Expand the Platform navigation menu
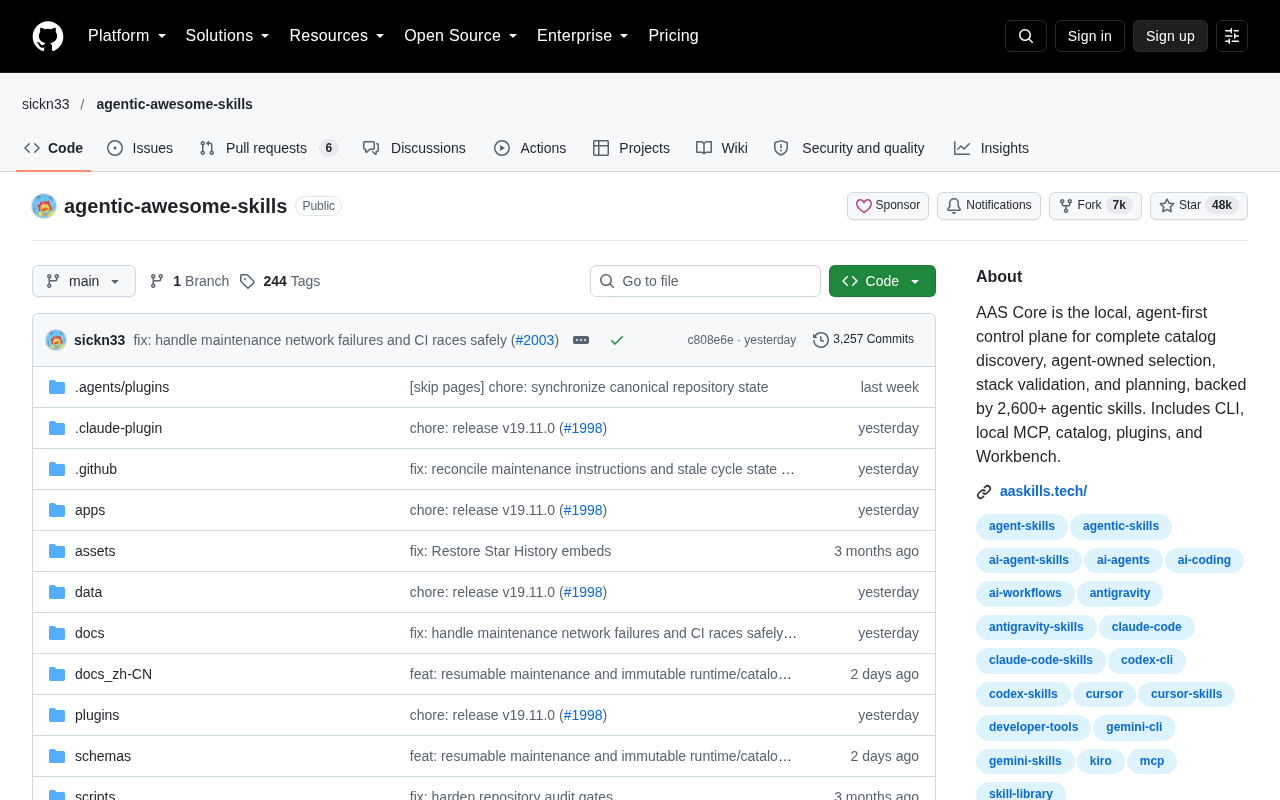1280x800 pixels. (127, 36)
